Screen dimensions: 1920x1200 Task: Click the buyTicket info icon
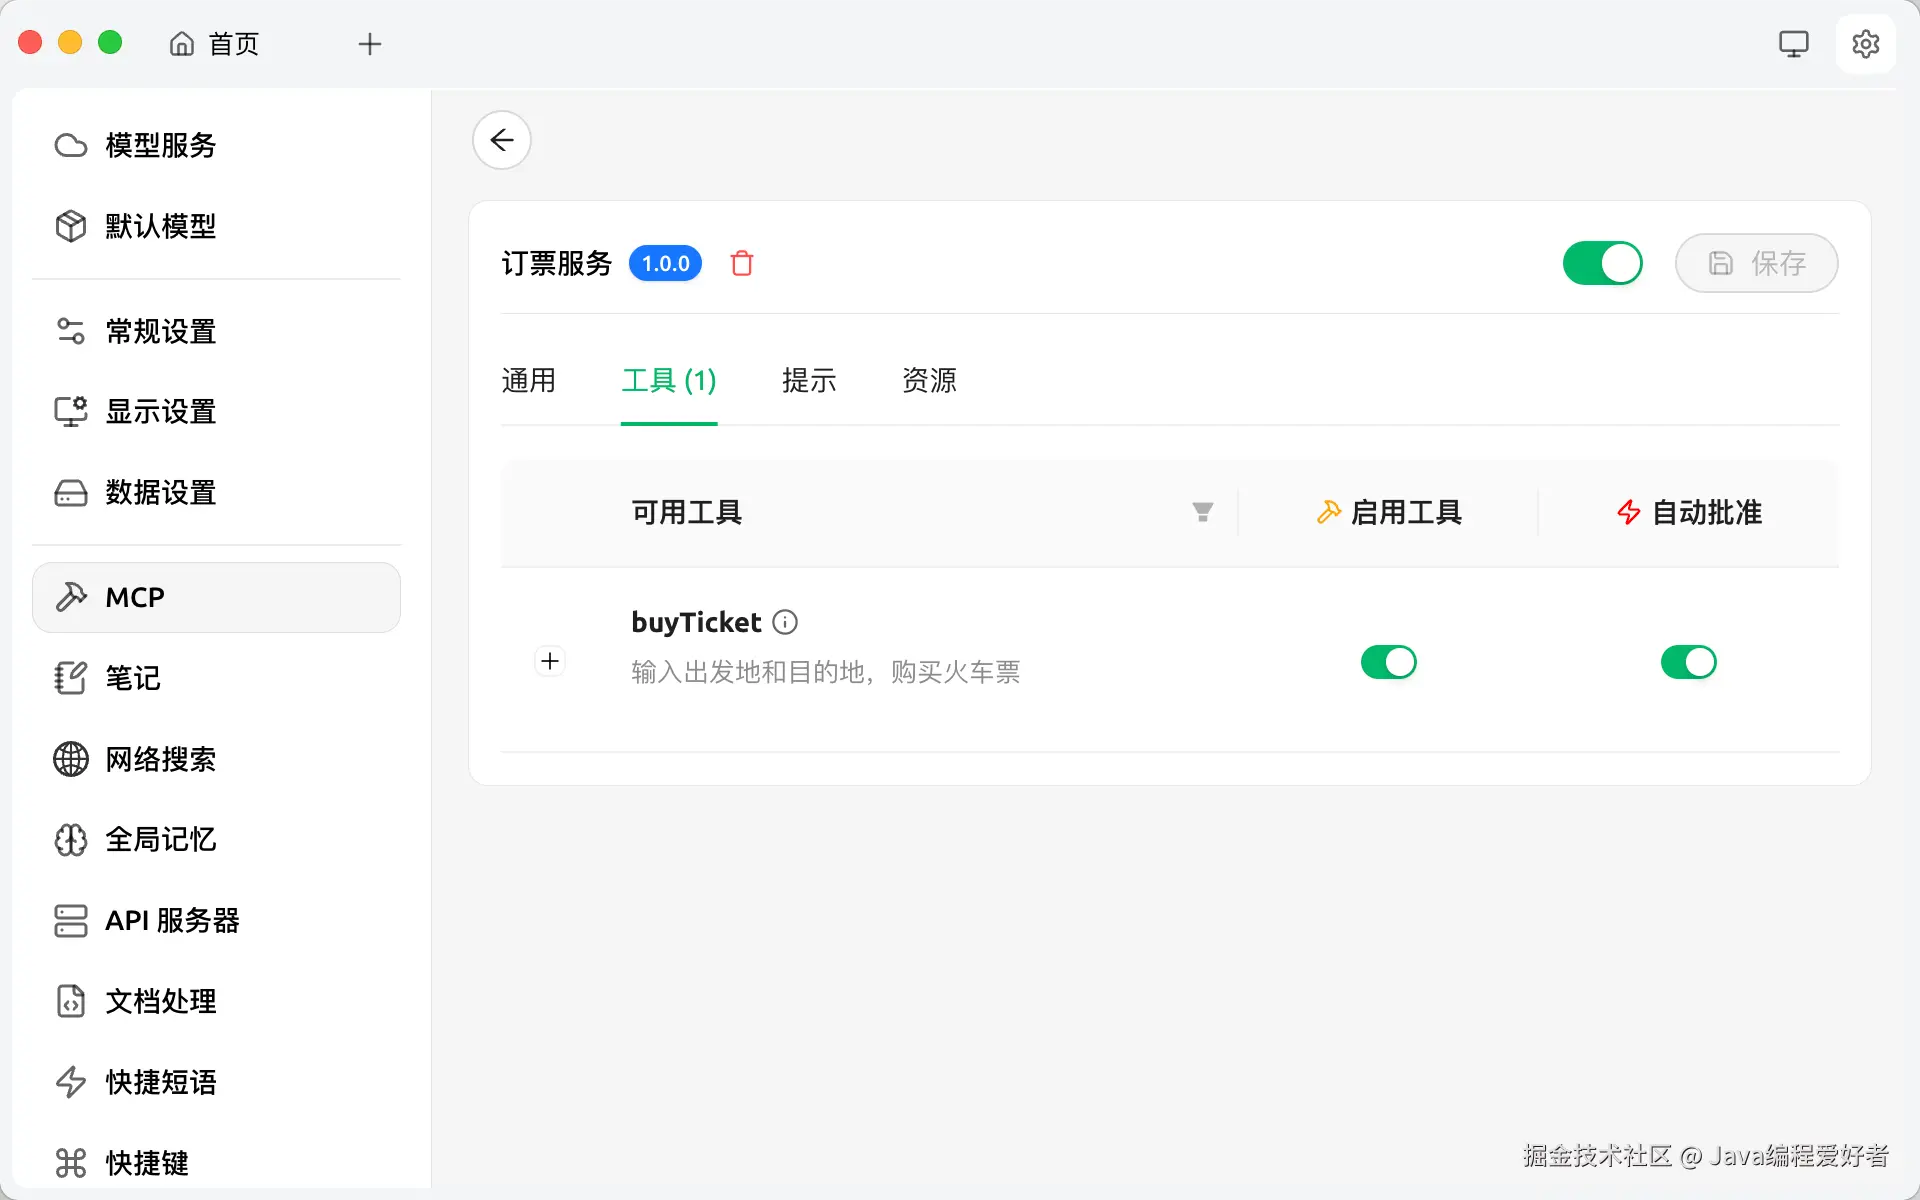[786, 622]
